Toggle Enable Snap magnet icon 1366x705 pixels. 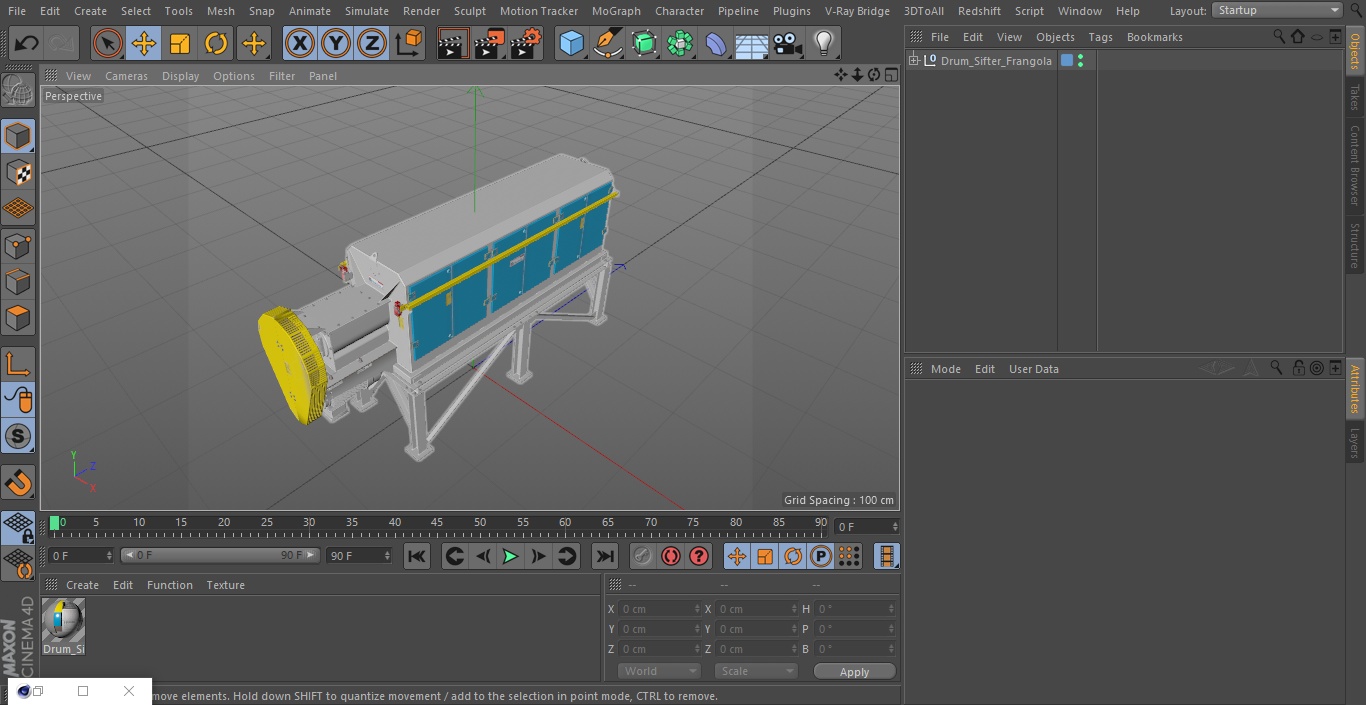[18, 483]
